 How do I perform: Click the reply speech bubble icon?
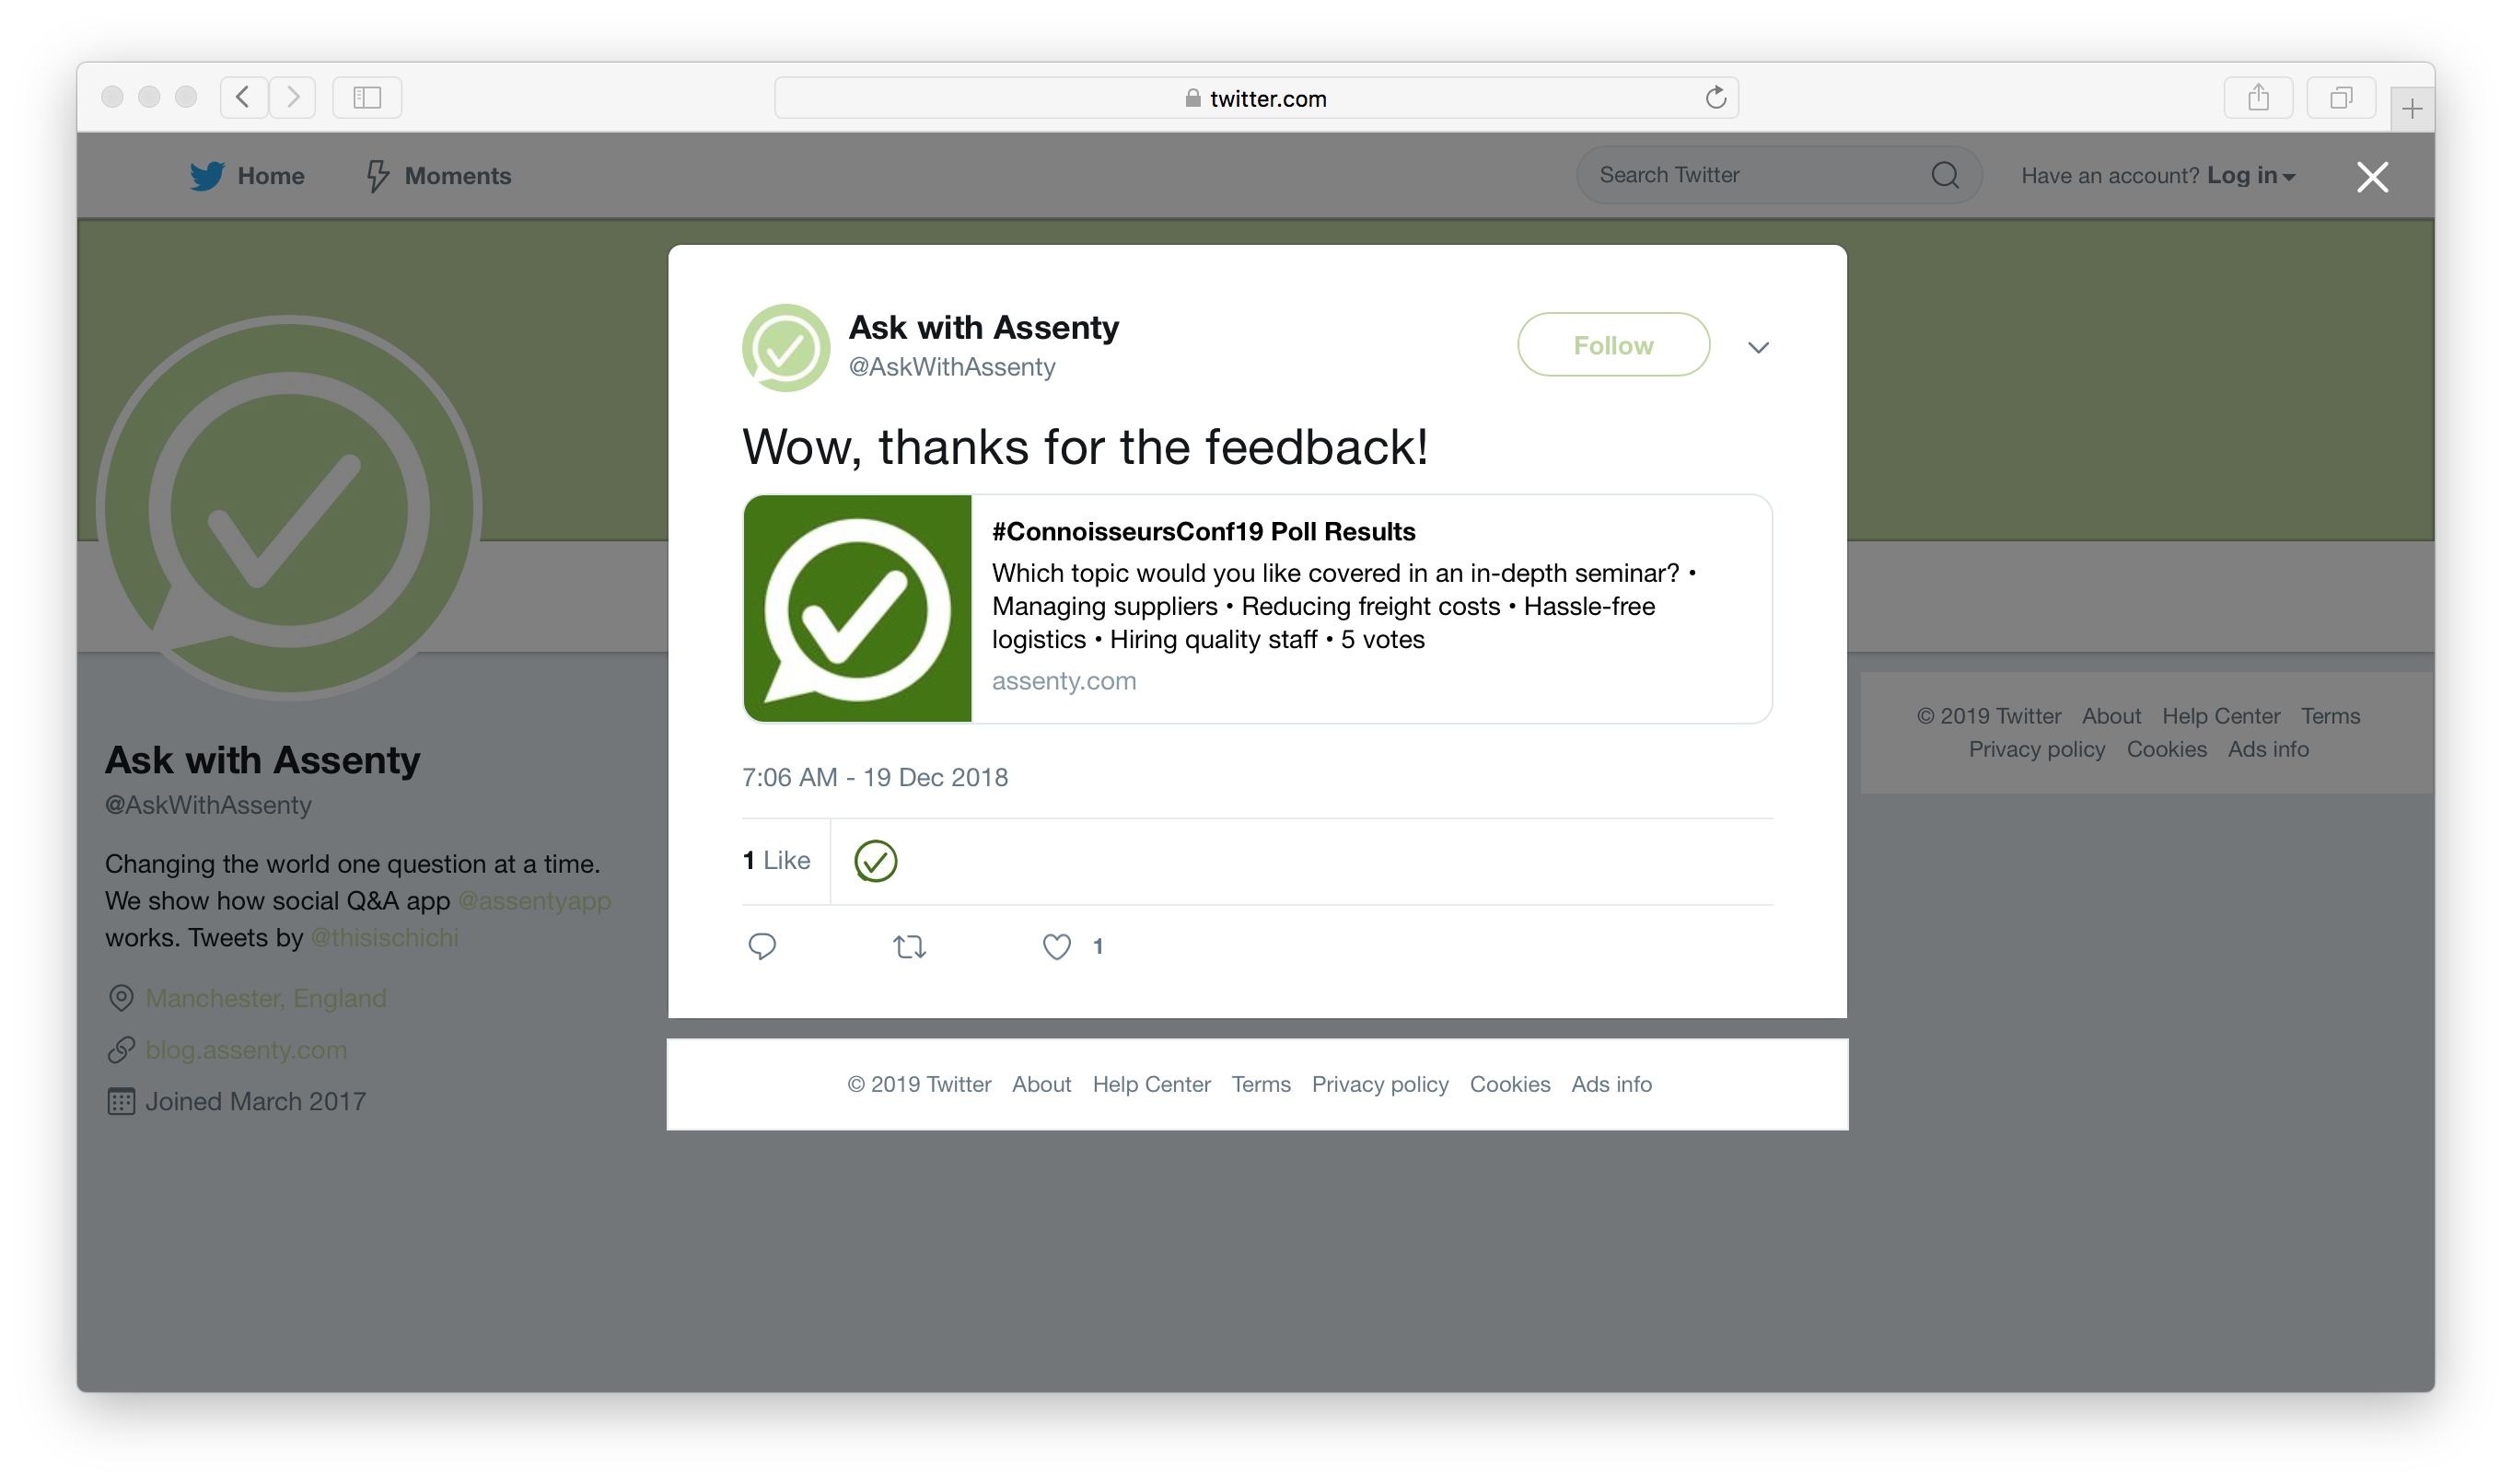pos(762,946)
